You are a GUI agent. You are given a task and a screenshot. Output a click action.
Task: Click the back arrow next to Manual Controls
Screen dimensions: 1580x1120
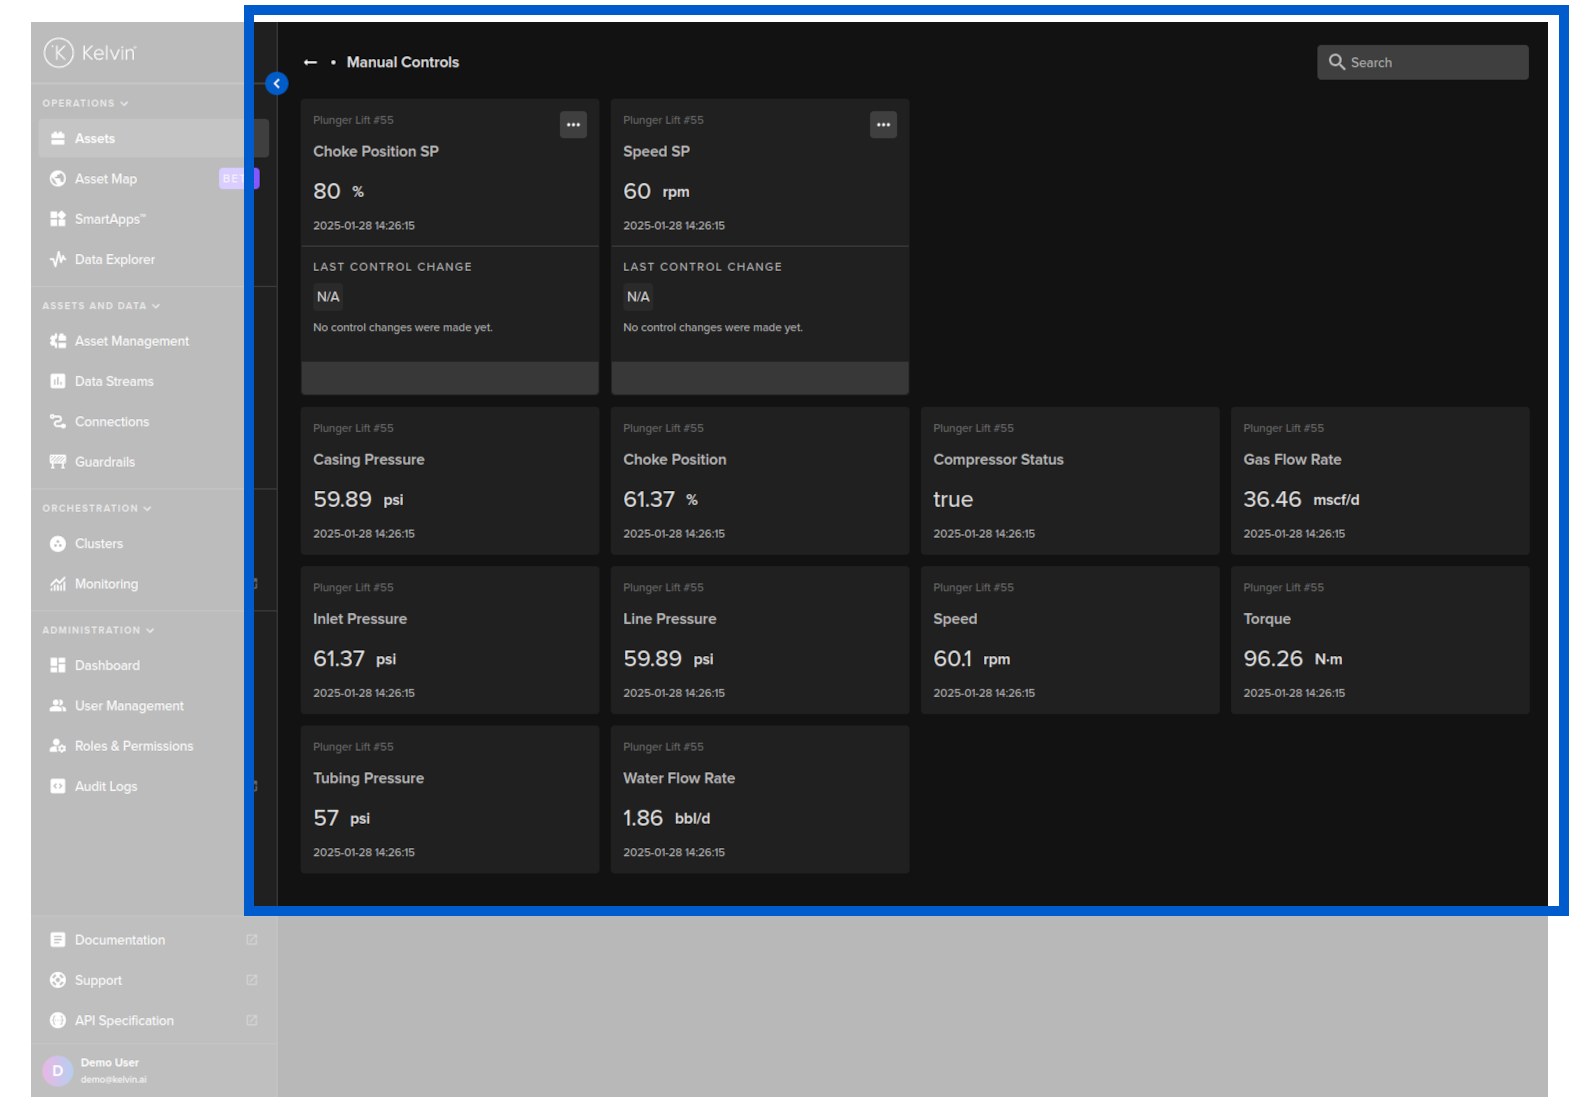tap(310, 62)
